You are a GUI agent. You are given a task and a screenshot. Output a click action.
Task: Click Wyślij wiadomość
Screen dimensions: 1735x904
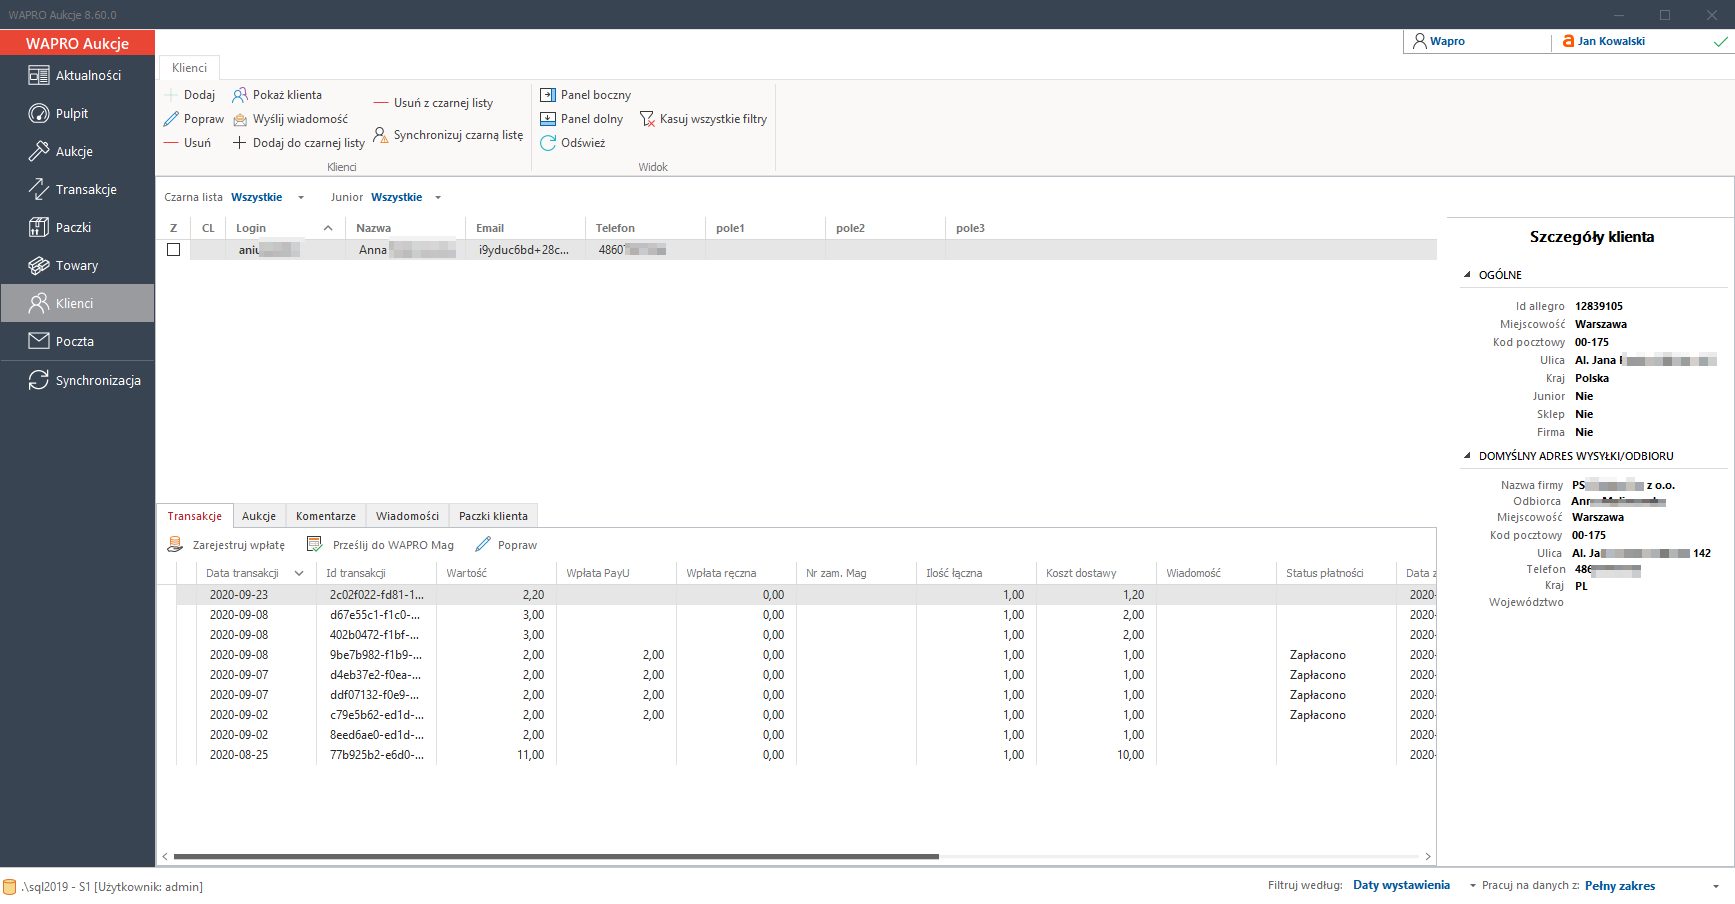[x=290, y=119]
